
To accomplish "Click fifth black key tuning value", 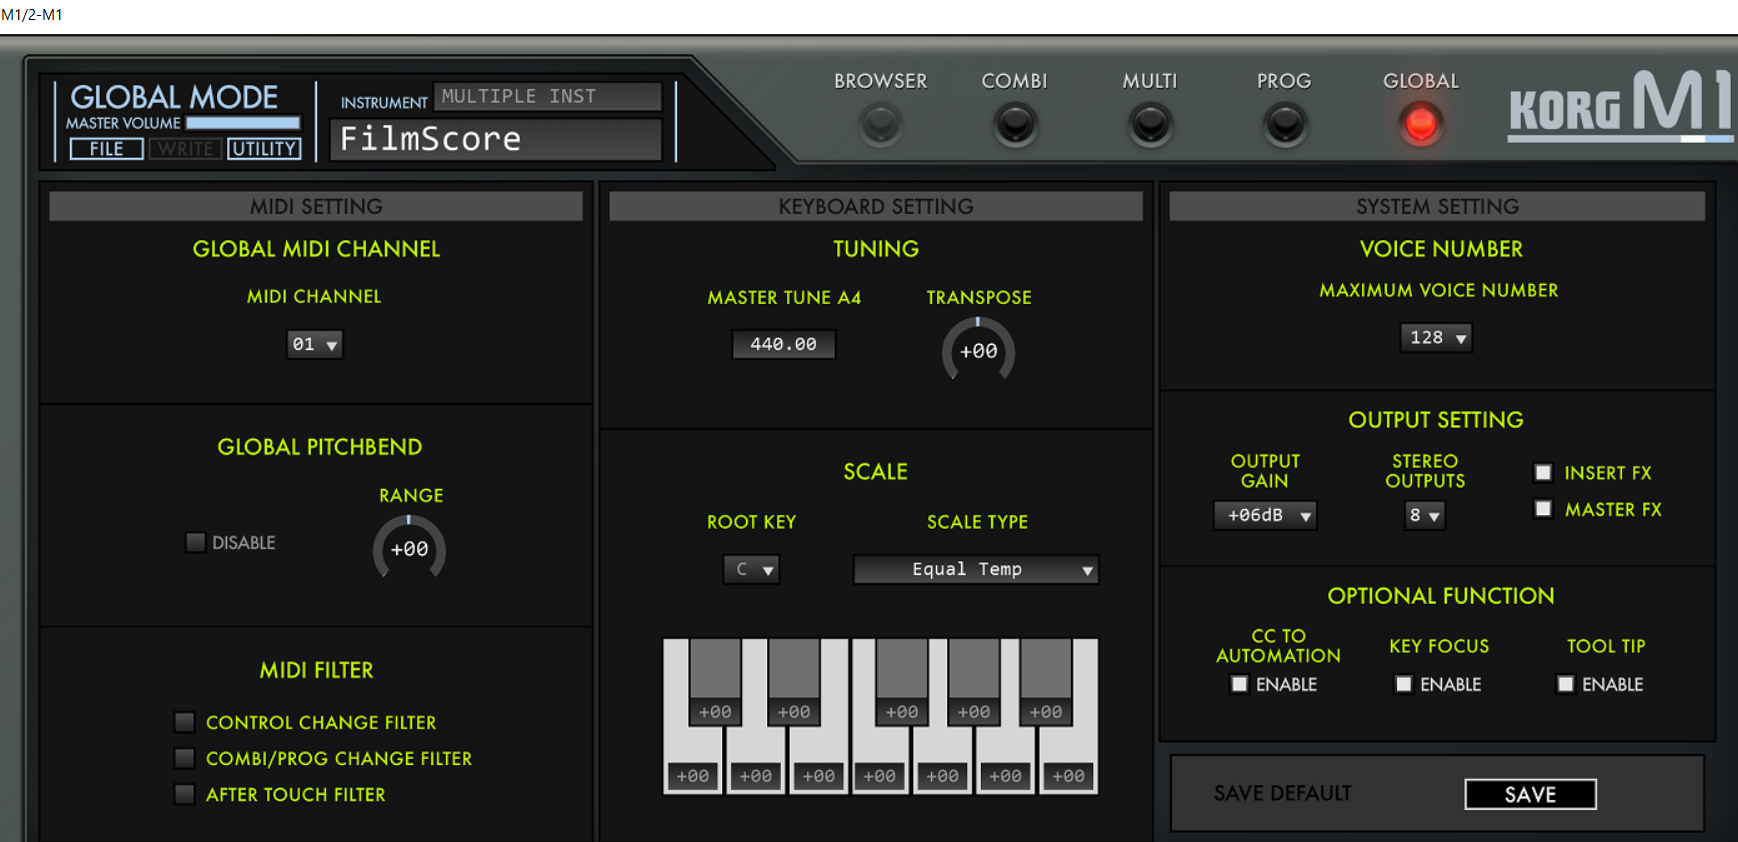I will tap(1046, 712).
